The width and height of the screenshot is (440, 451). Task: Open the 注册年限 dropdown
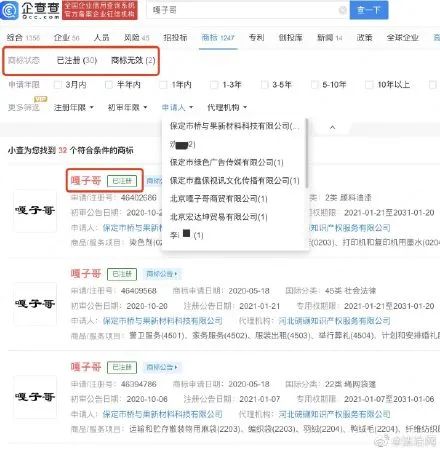74,107
